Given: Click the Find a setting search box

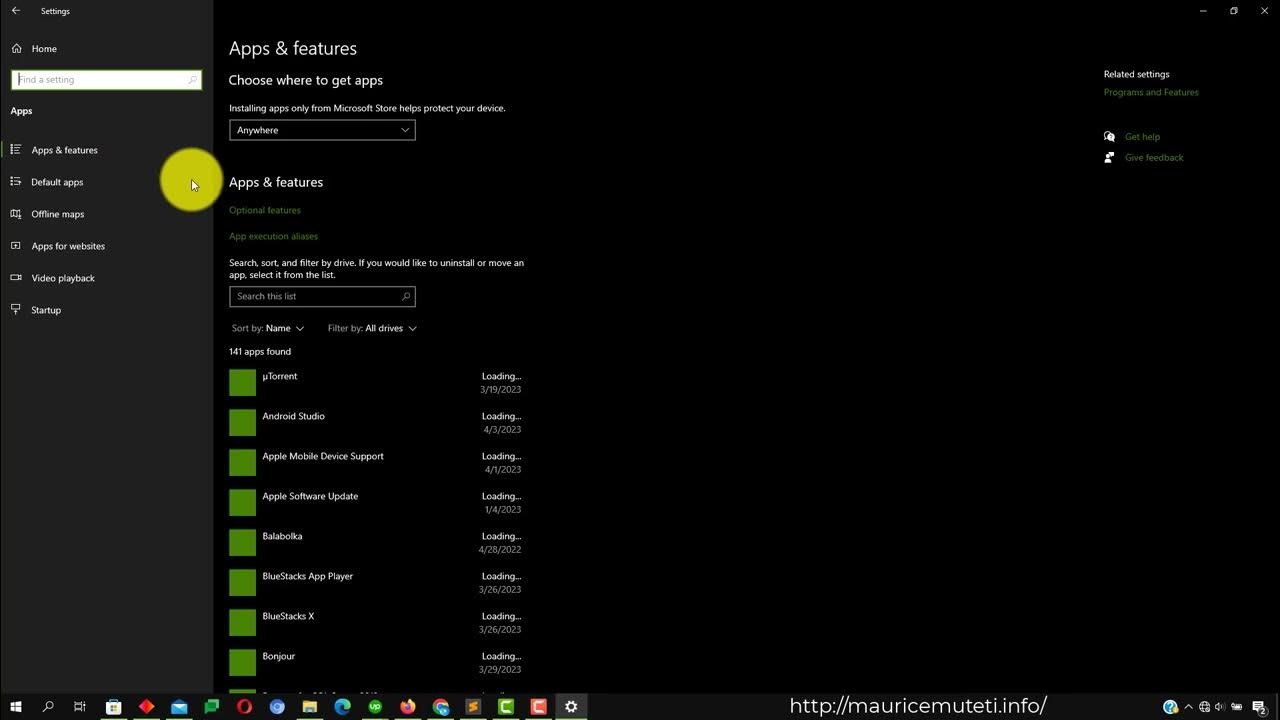Looking at the screenshot, I should [x=106, y=80].
